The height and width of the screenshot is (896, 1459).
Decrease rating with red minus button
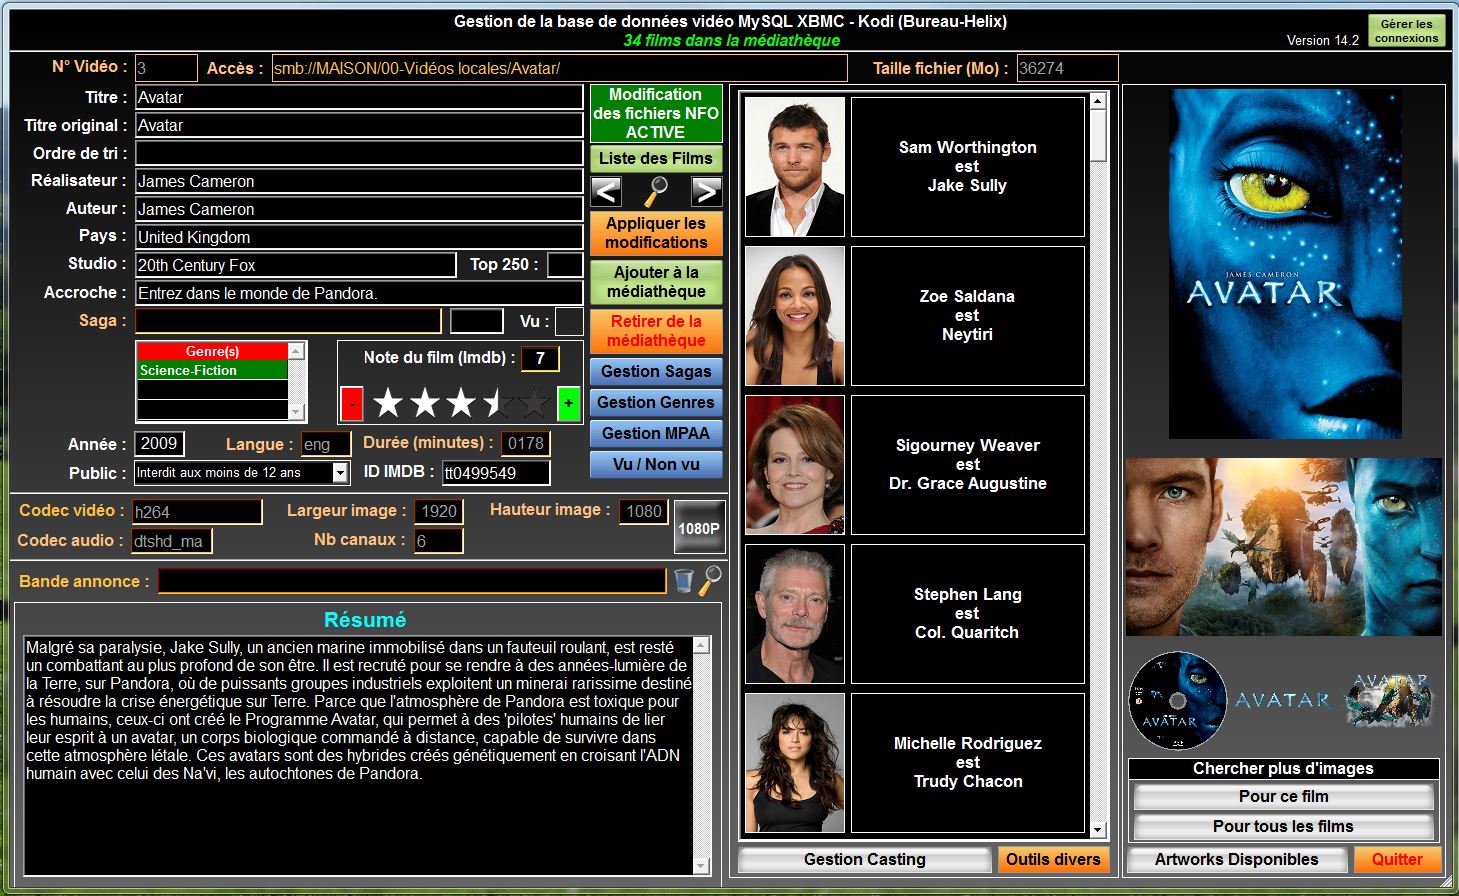pyautogui.click(x=352, y=404)
